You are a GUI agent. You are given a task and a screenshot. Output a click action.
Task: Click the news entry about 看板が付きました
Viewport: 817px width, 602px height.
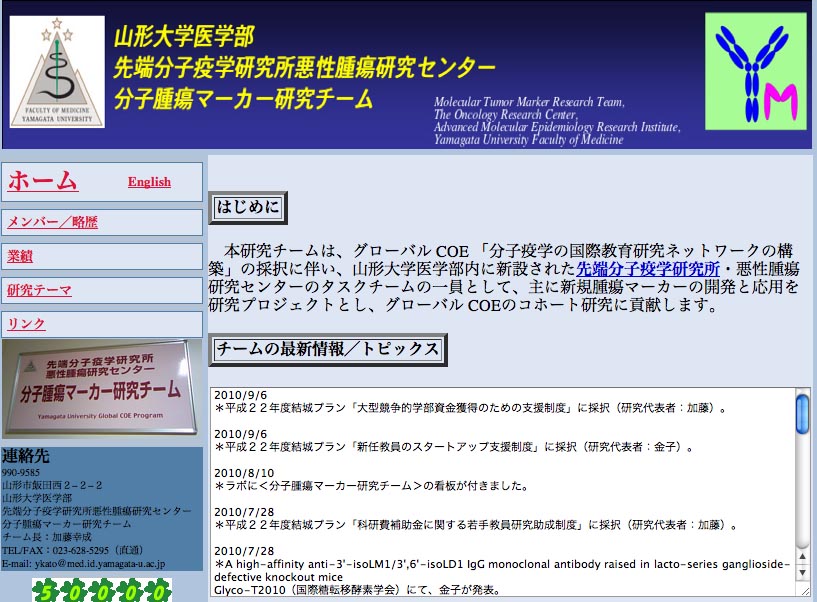pyautogui.click(x=372, y=486)
